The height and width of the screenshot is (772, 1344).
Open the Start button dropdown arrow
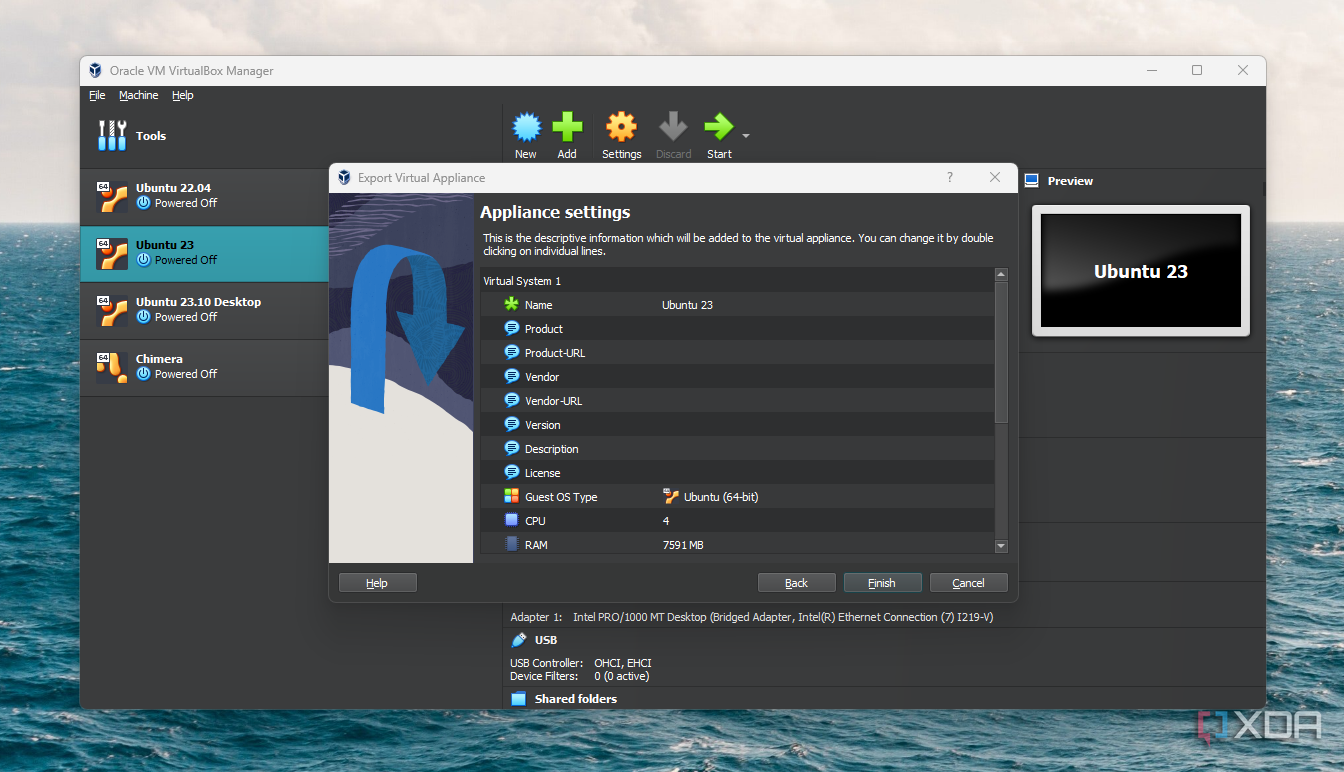tap(745, 135)
